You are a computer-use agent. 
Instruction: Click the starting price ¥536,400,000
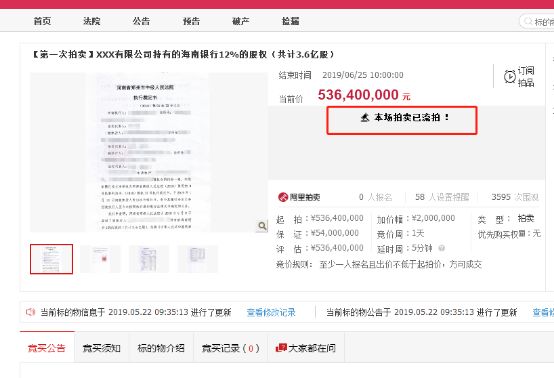(x=337, y=218)
